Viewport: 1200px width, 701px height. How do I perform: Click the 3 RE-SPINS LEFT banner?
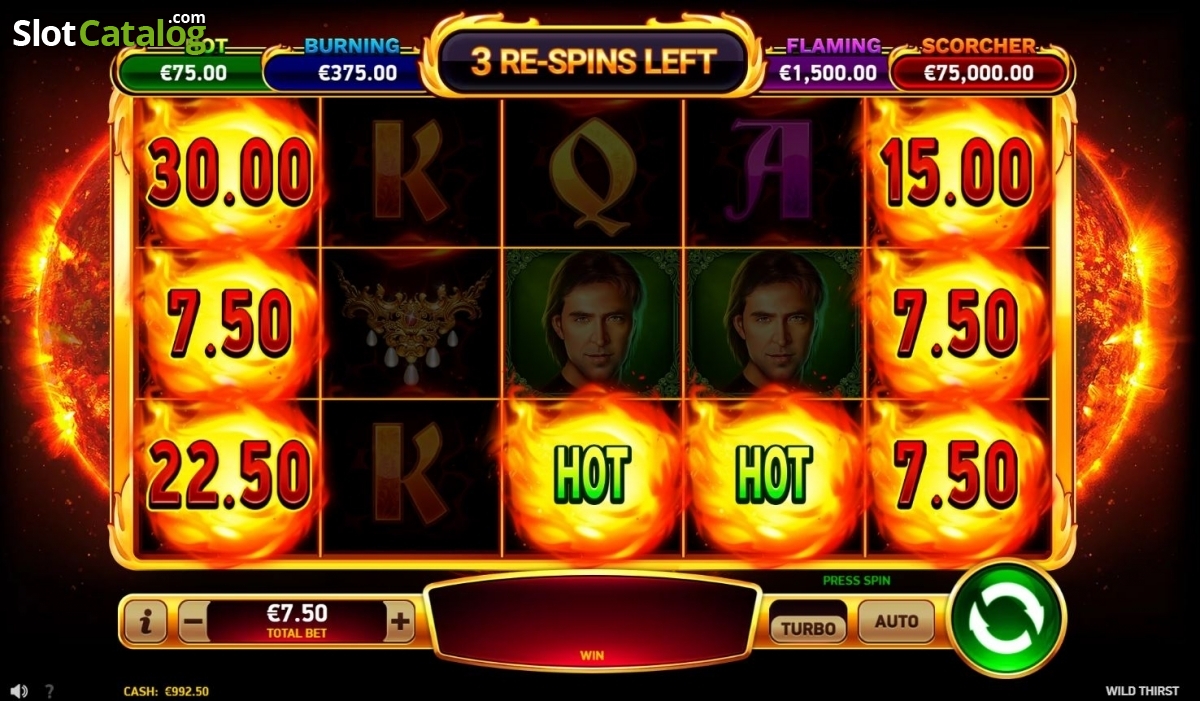click(x=593, y=61)
